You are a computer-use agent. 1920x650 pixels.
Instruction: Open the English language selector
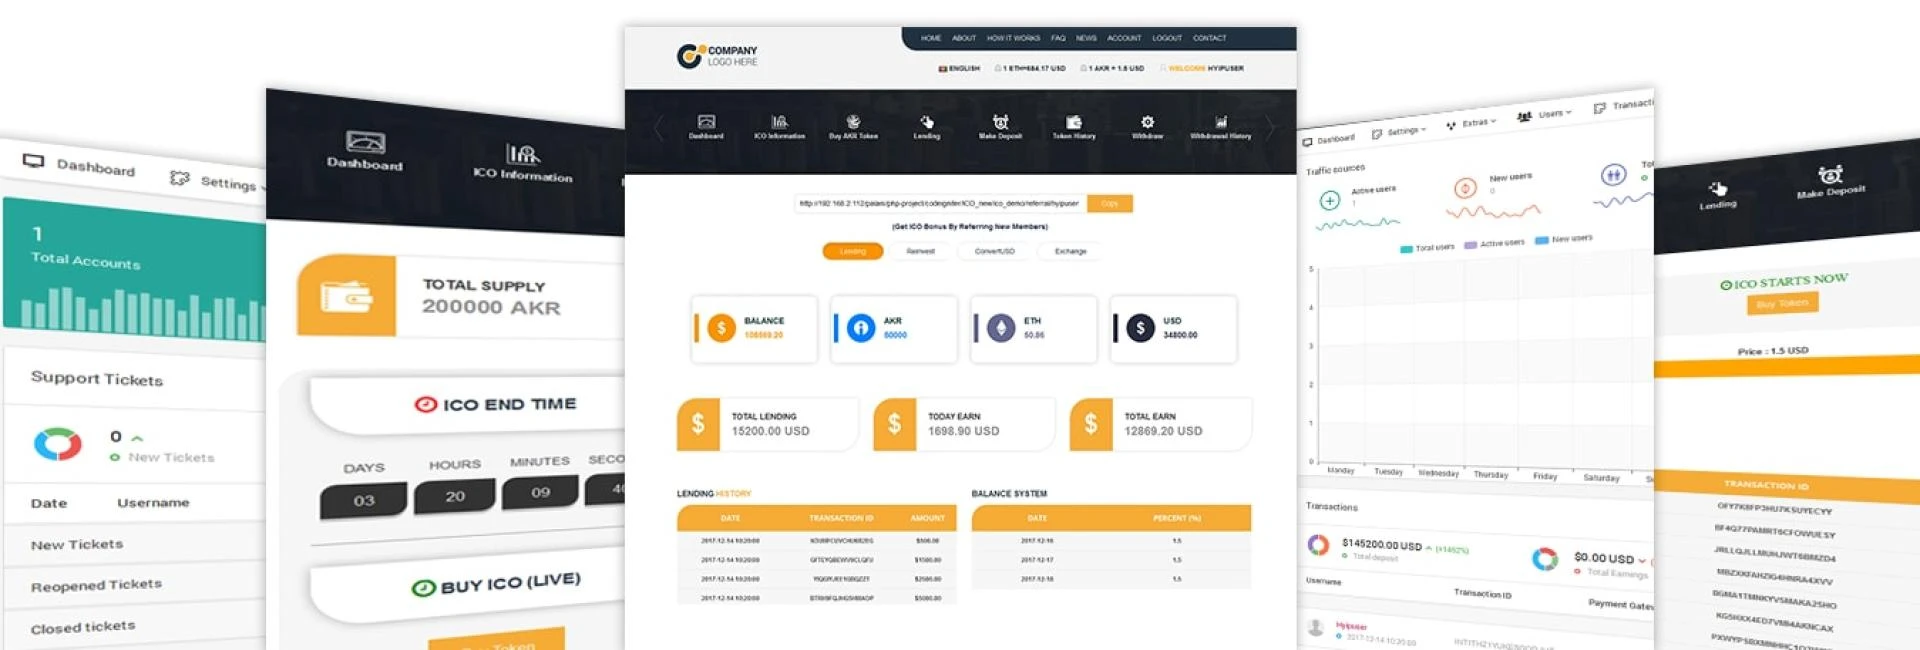(959, 68)
